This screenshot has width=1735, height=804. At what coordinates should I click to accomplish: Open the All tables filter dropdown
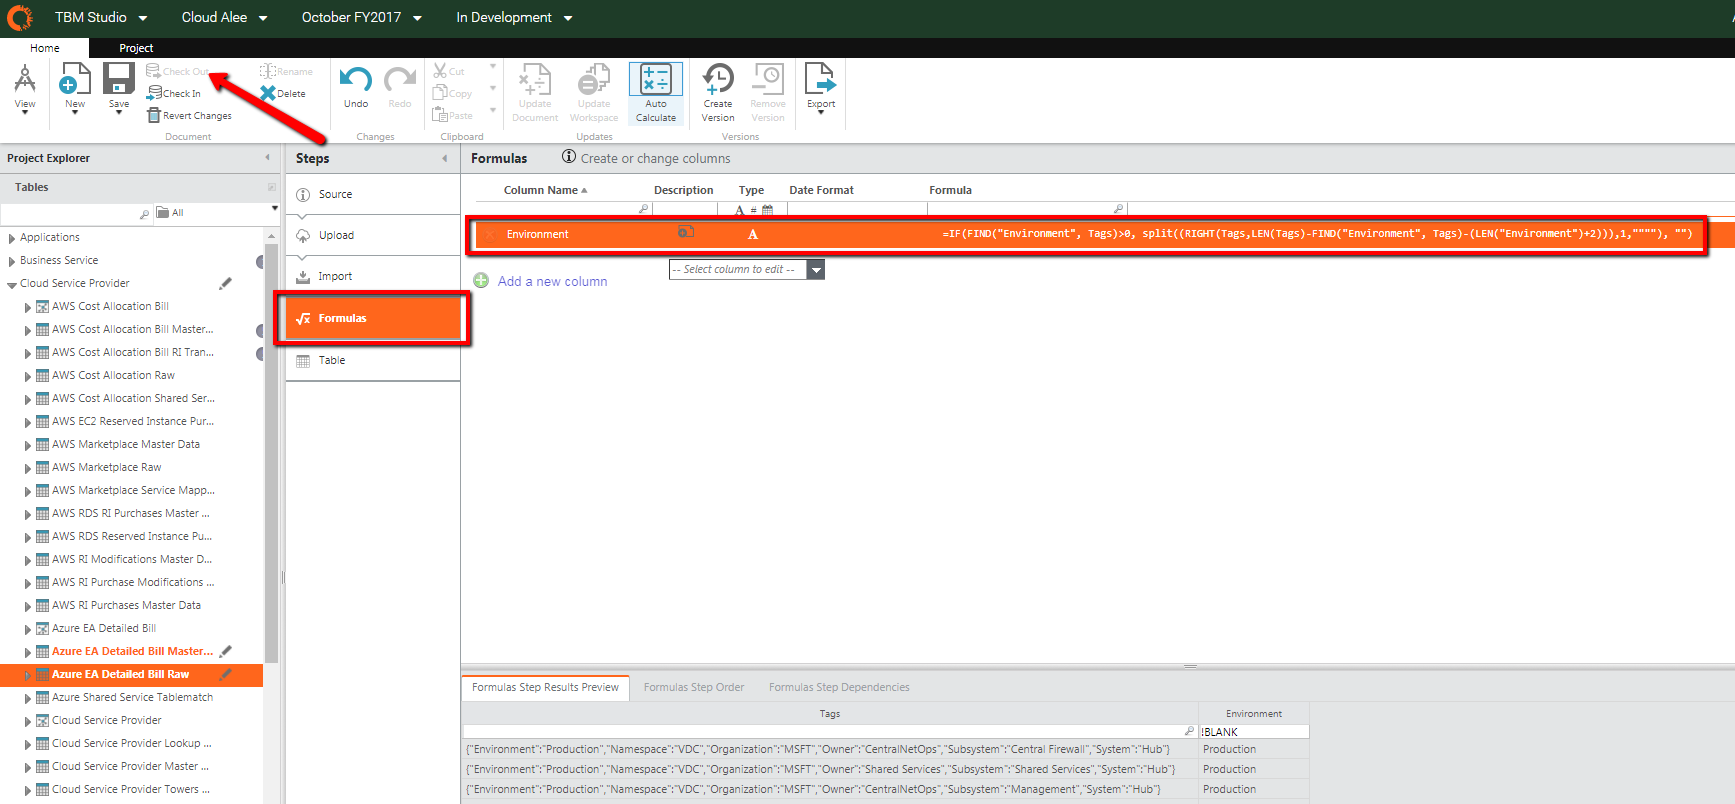pos(217,212)
